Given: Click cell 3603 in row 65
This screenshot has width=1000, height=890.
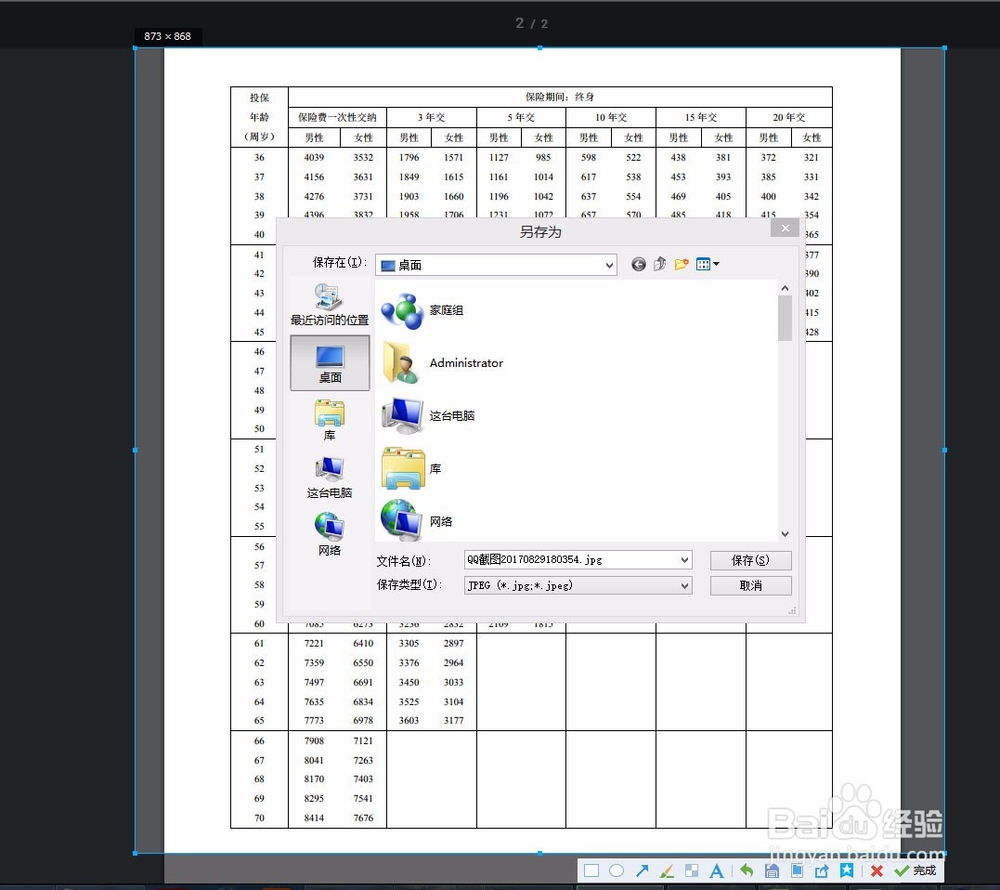Looking at the screenshot, I should click(x=409, y=720).
